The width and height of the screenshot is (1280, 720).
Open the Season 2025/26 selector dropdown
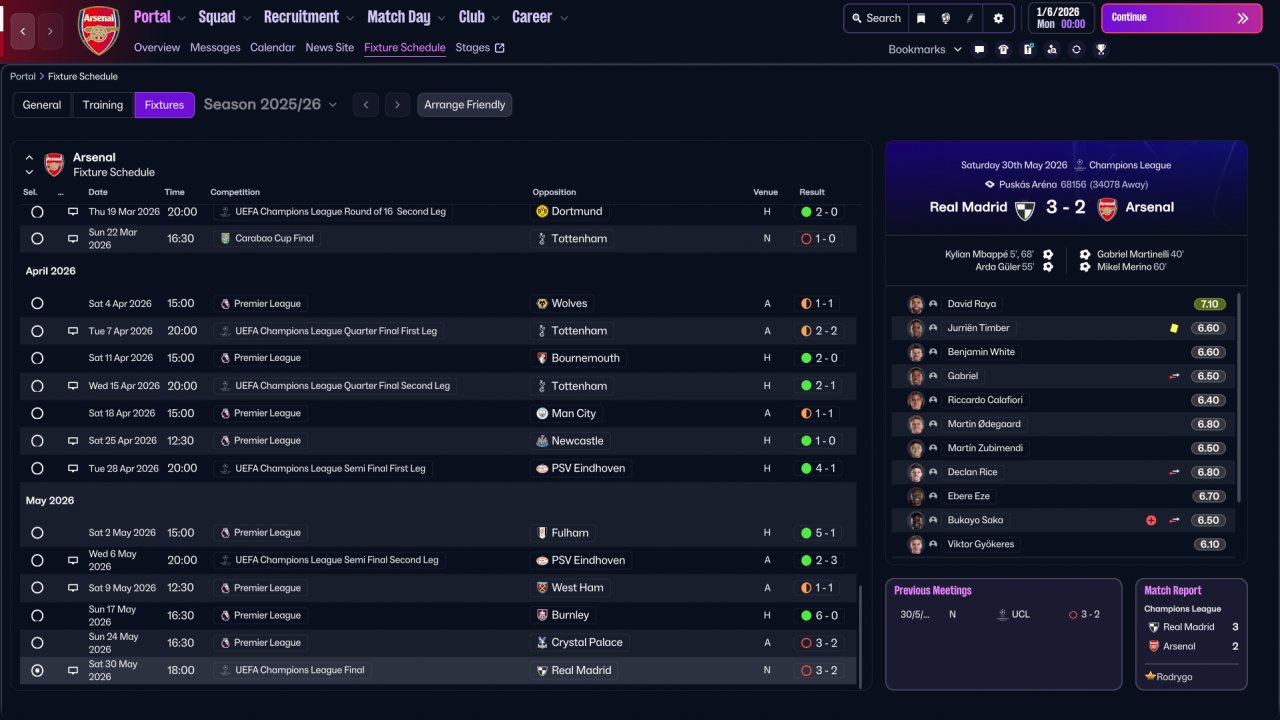coord(271,105)
